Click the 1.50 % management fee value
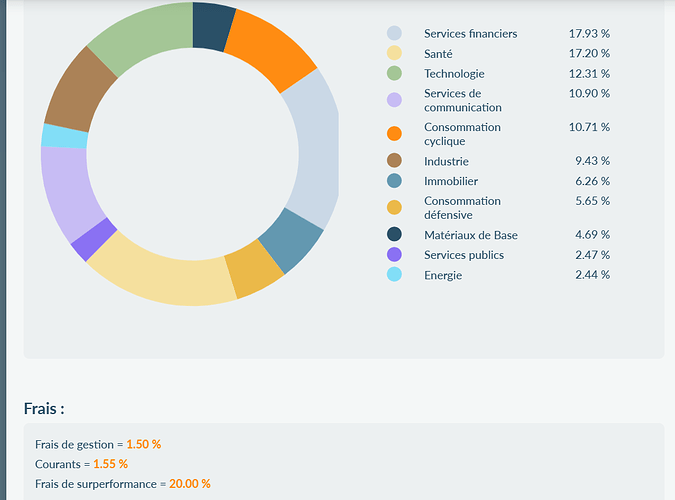 pyautogui.click(x=144, y=444)
